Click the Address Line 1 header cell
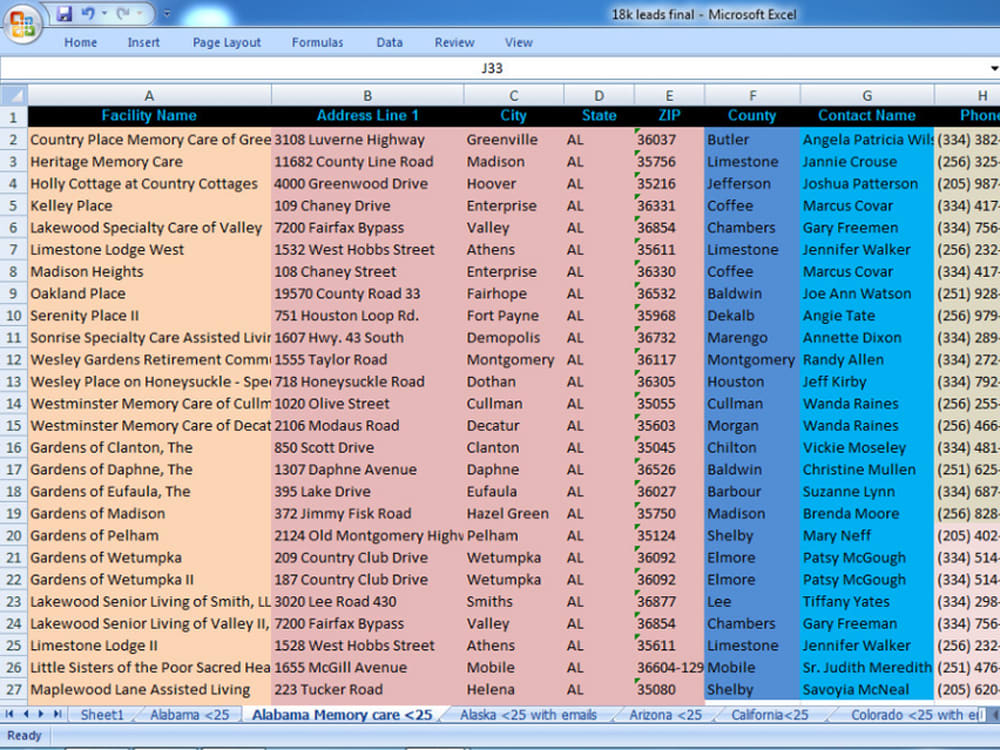 point(367,116)
